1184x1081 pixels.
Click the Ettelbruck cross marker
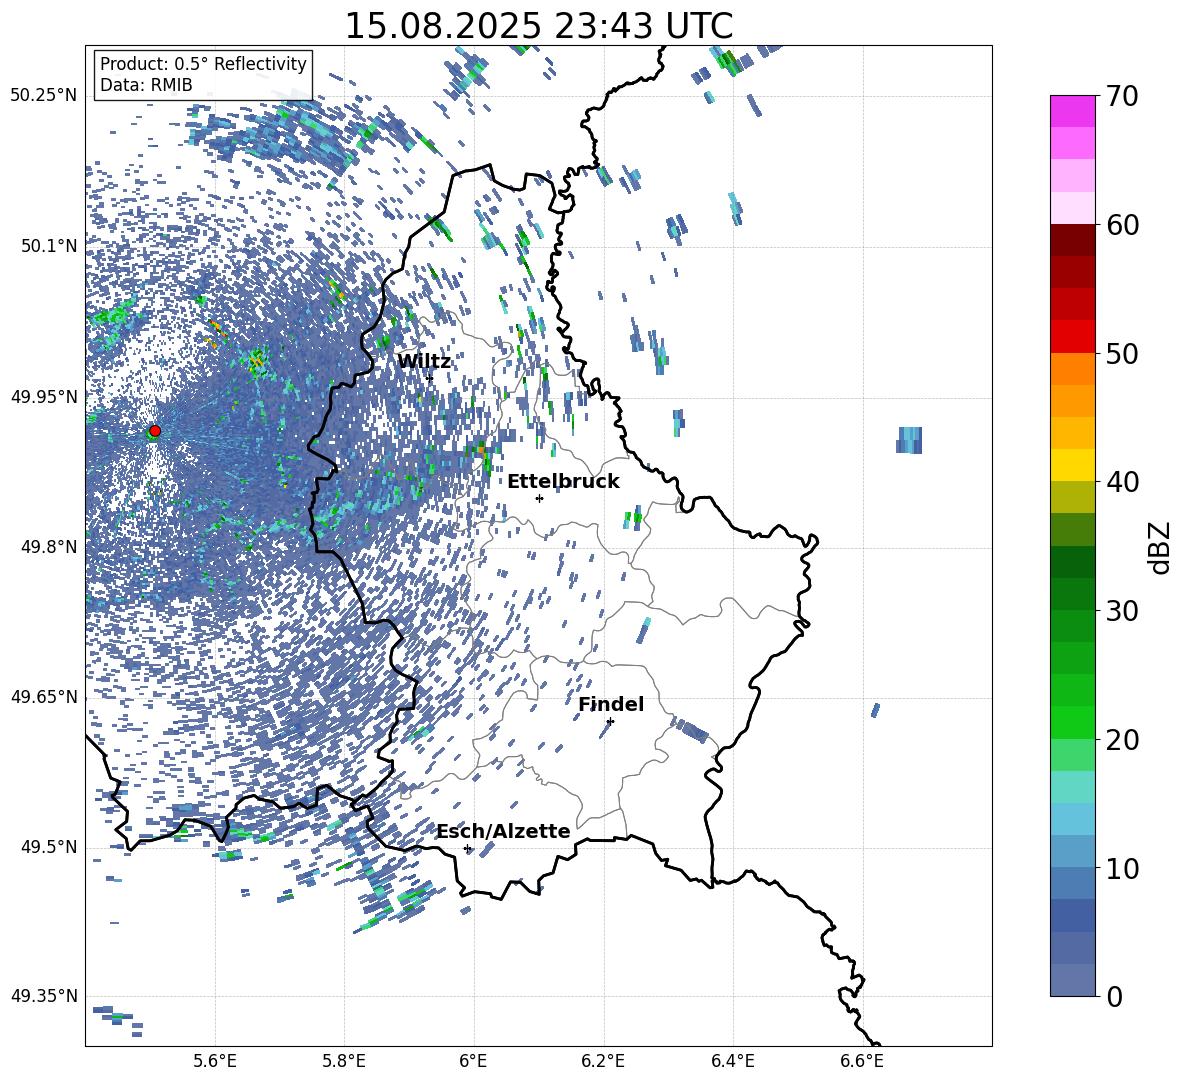click(539, 498)
